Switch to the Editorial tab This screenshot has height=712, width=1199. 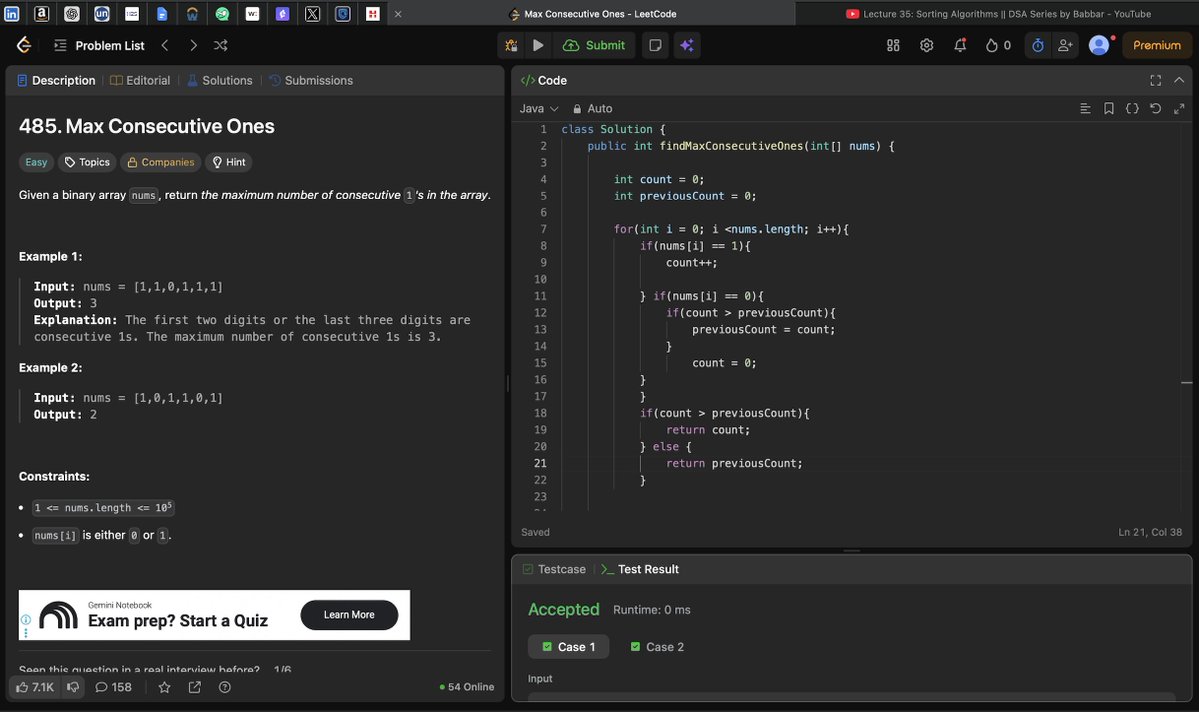[140, 80]
